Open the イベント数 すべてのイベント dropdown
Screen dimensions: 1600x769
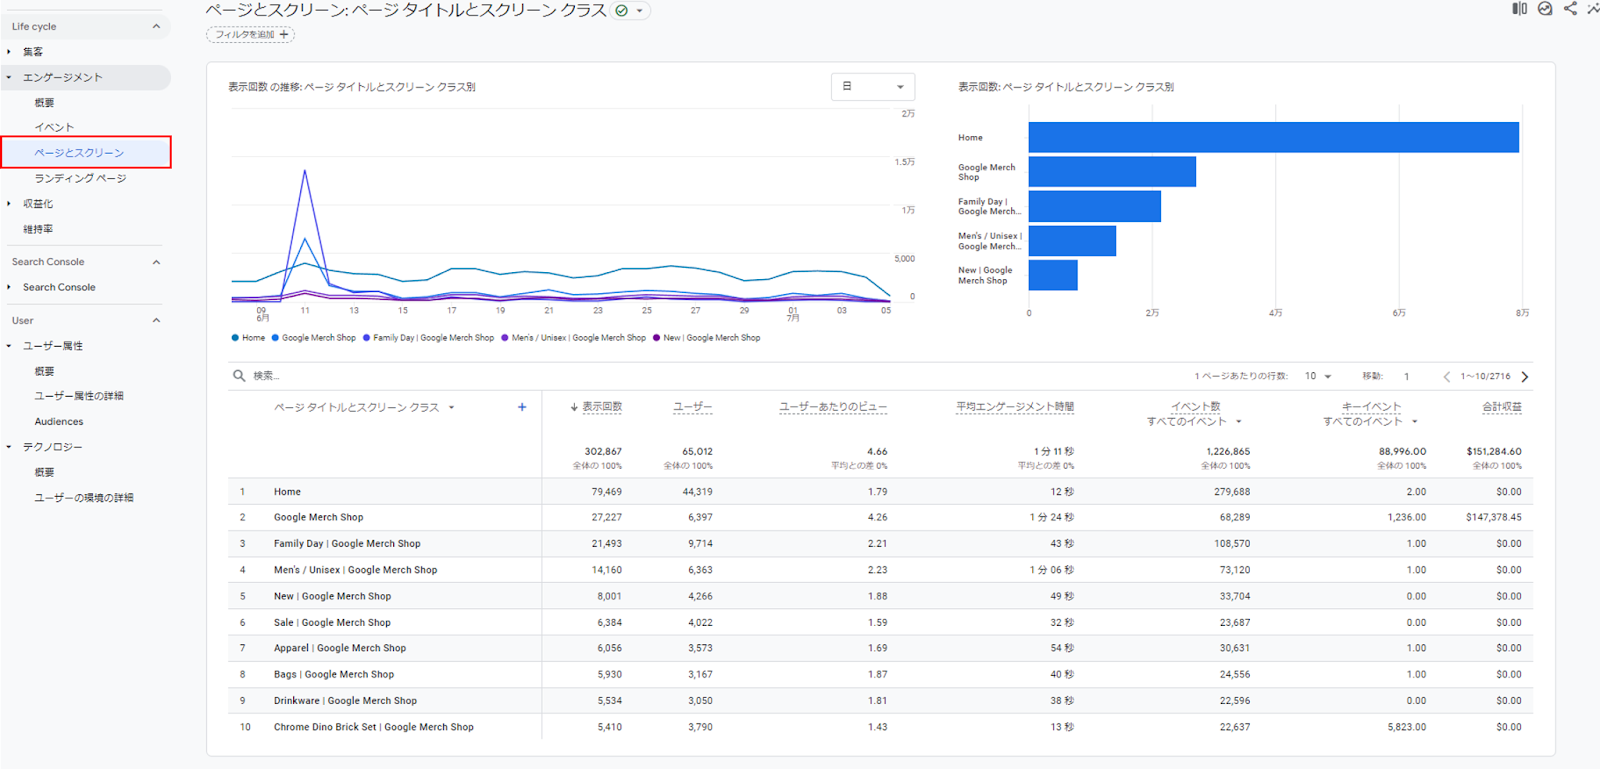pyautogui.click(x=1194, y=422)
